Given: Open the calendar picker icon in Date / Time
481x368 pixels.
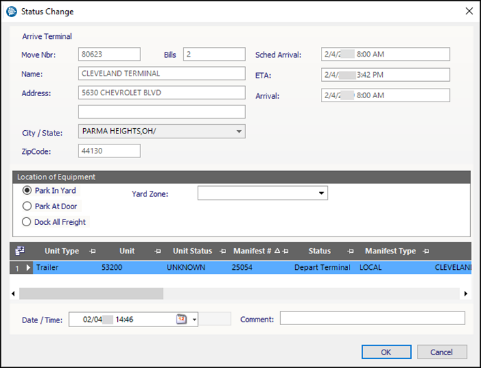Looking at the screenshot, I should pos(181,319).
